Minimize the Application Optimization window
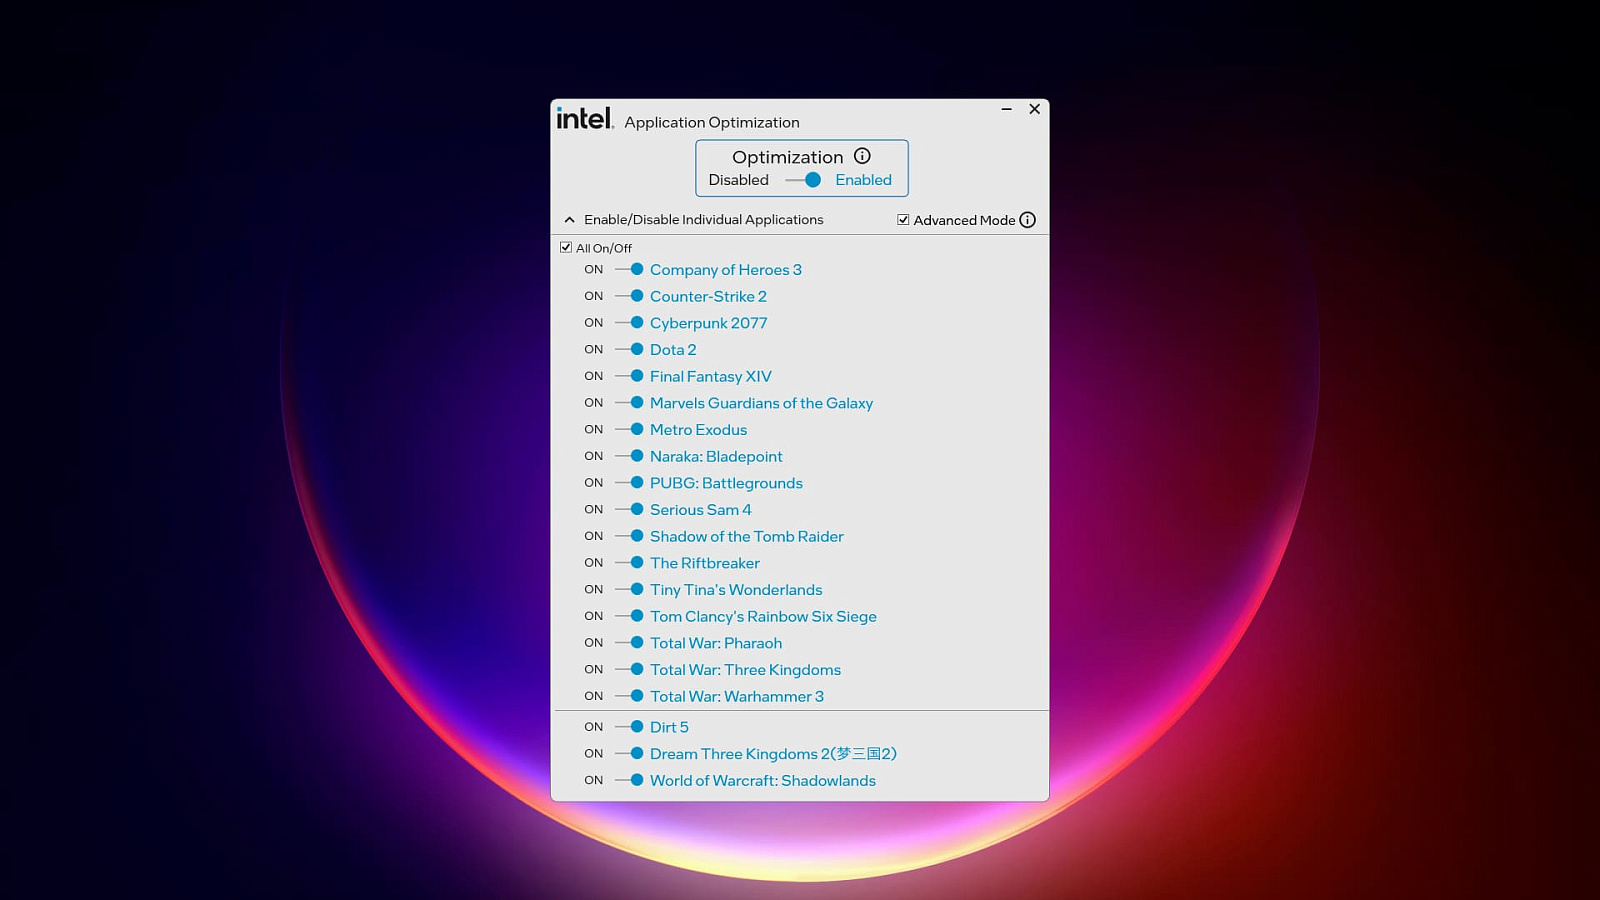 coord(1007,109)
